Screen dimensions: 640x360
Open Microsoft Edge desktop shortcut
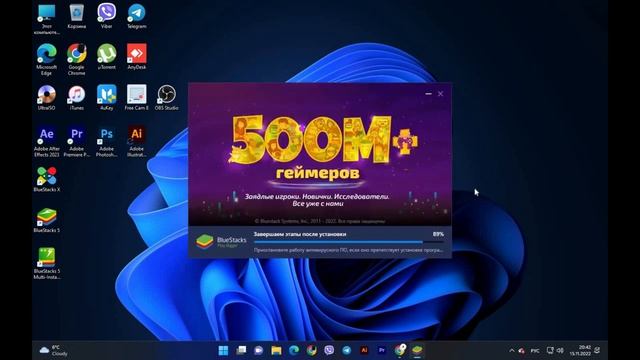click(47, 60)
